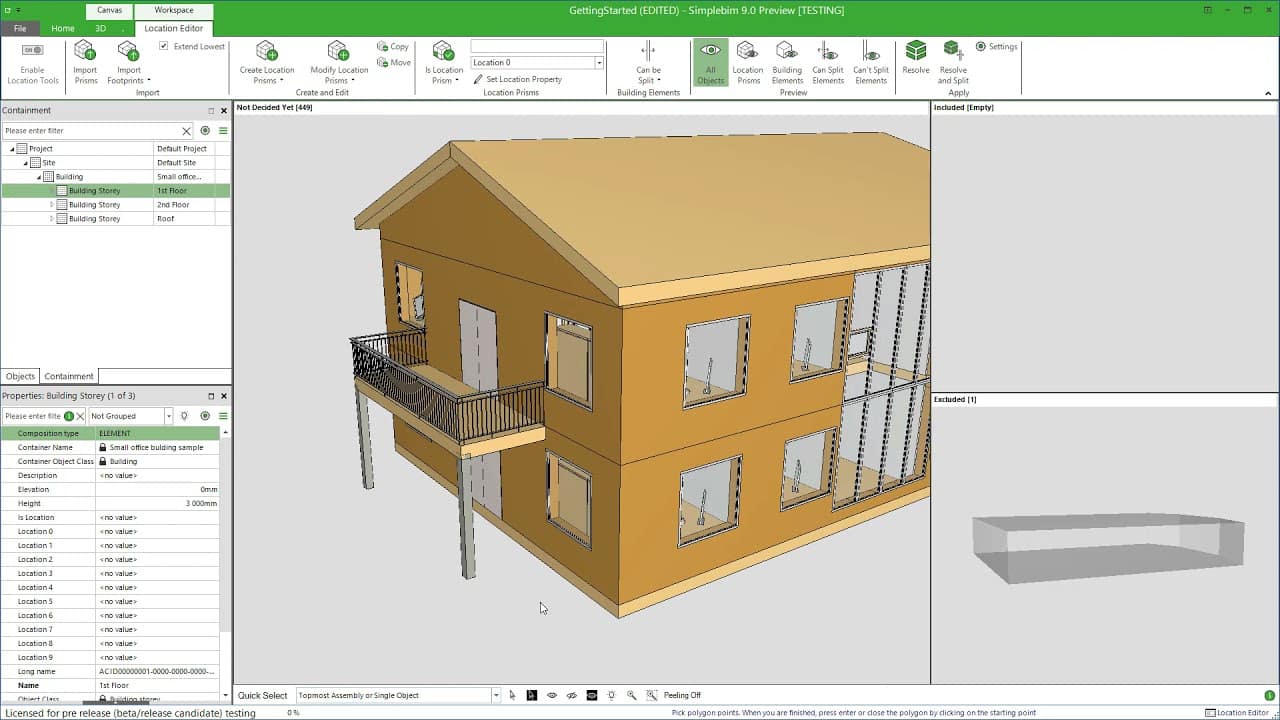This screenshot has height=720, width=1280.
Task: Click the Containment filter input field
Action: (90, 131)
